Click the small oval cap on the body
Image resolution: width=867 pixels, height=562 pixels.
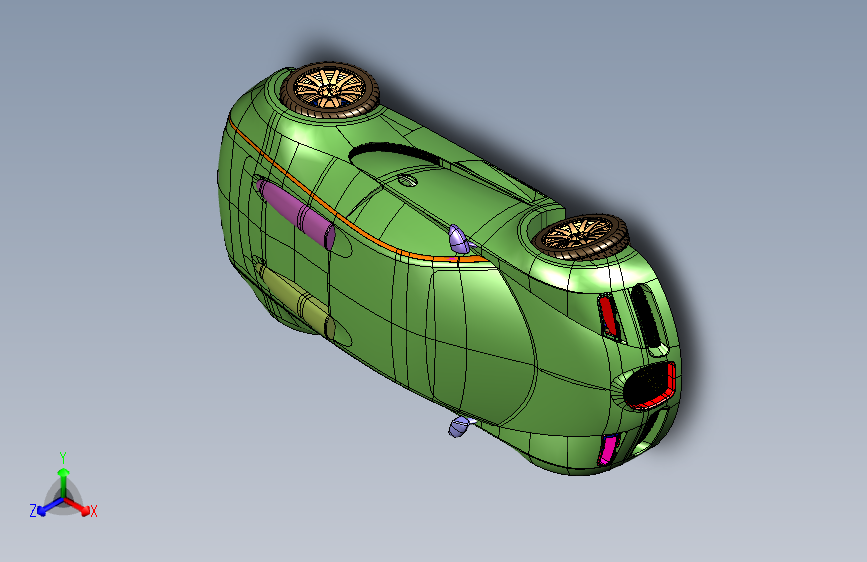(x=408, y=180)
